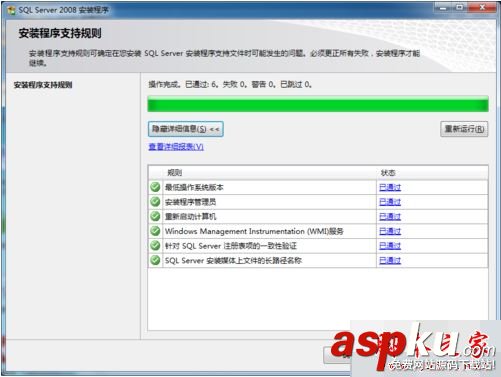Click green check icon for 安装程序管理员

pos(155,202)
